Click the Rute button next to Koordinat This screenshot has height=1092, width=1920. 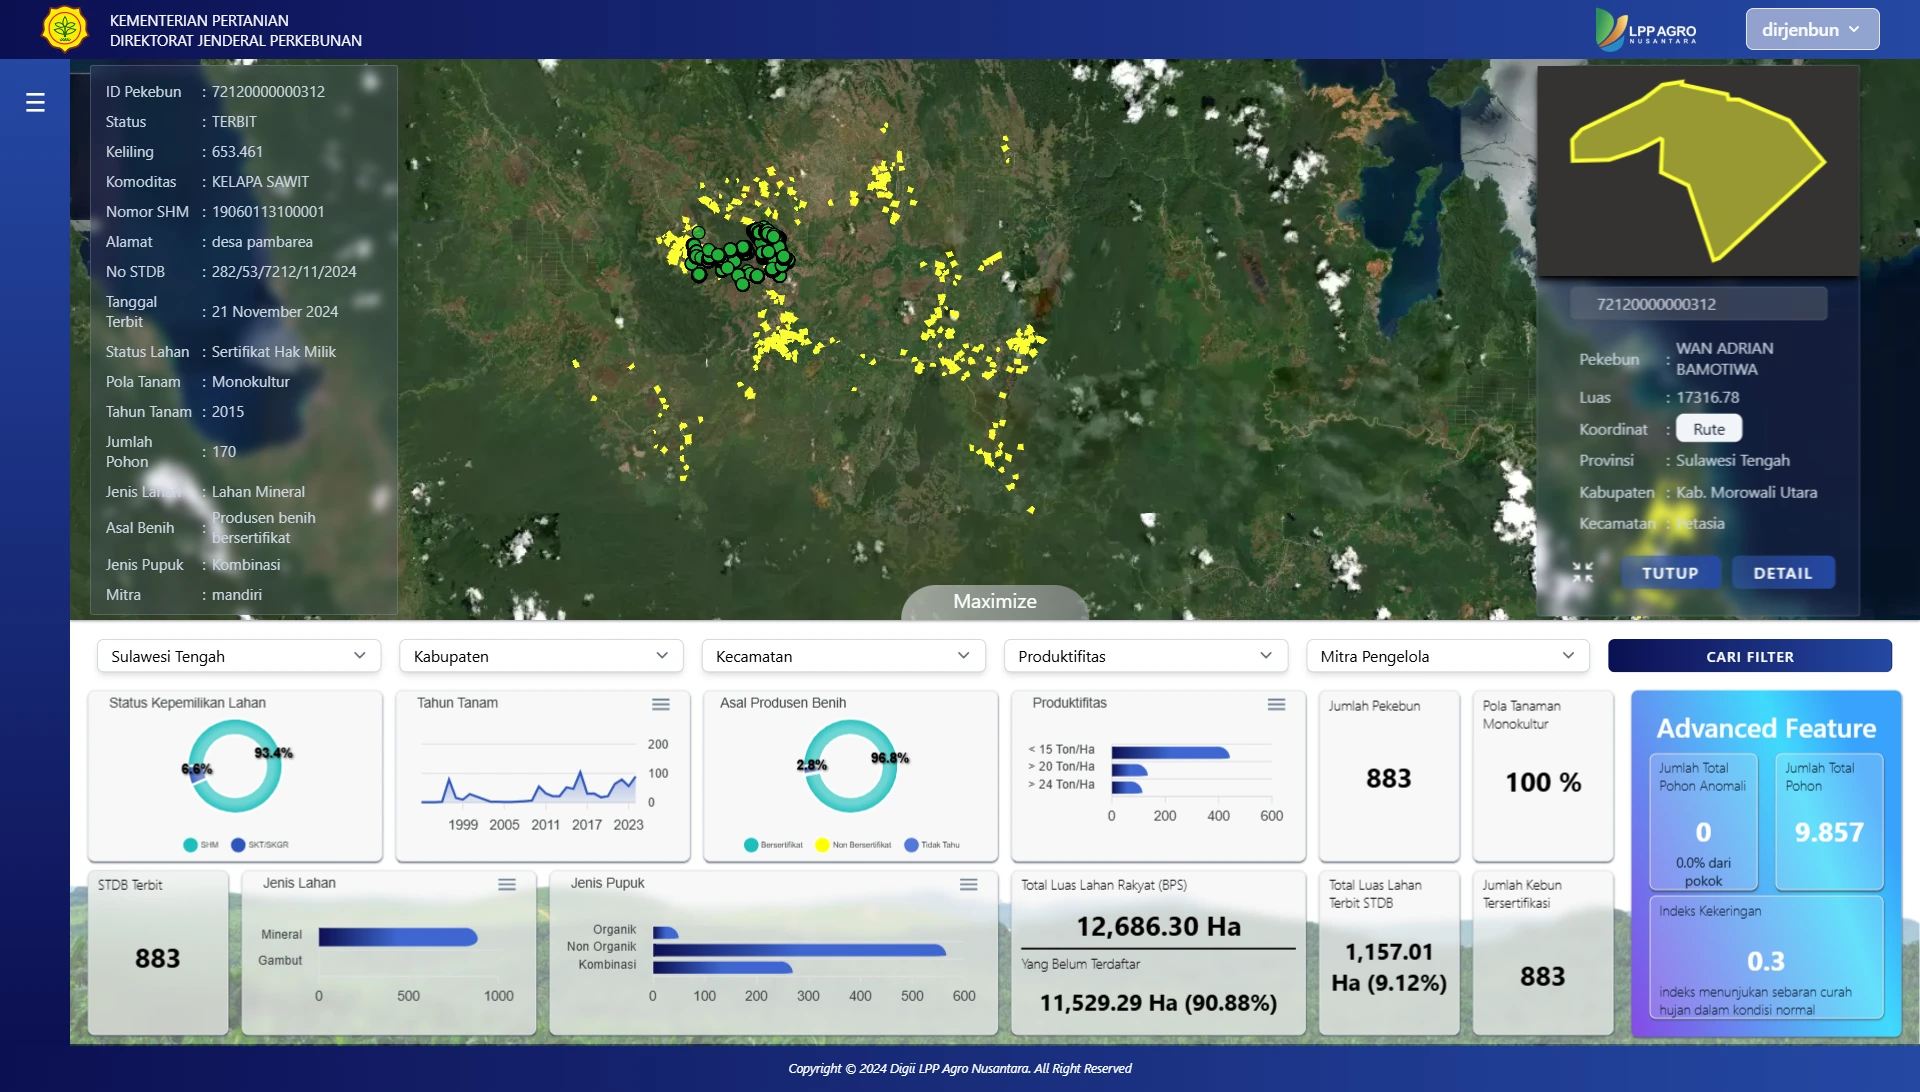coord(1709,428)
